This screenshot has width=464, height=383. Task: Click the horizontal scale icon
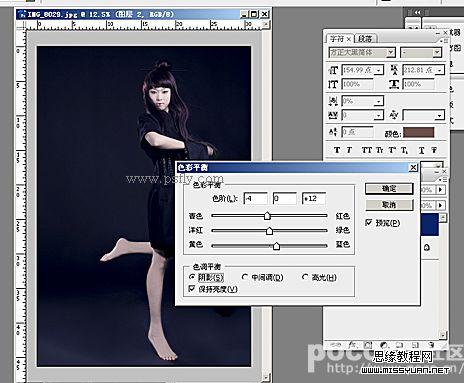394,84
